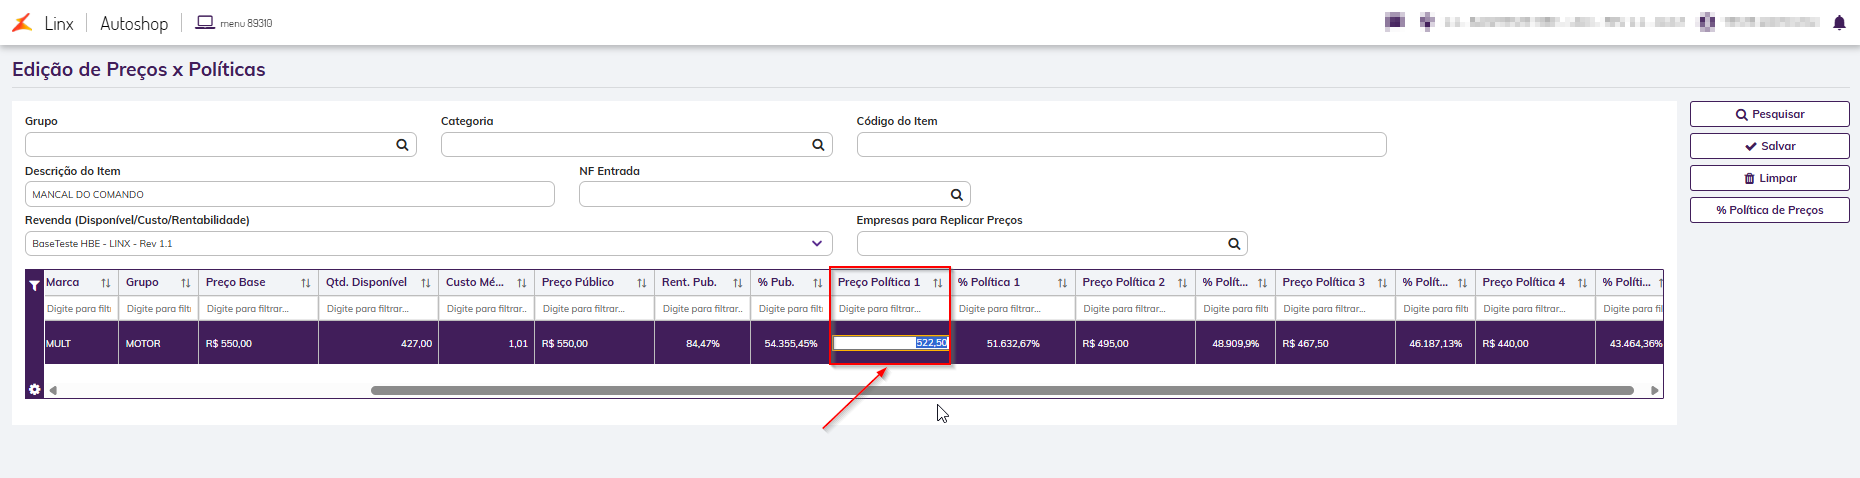Viewport: 1860px width, 478px height.
Task: Open grid settings gear icon
Action: click(x=35, y=389)
